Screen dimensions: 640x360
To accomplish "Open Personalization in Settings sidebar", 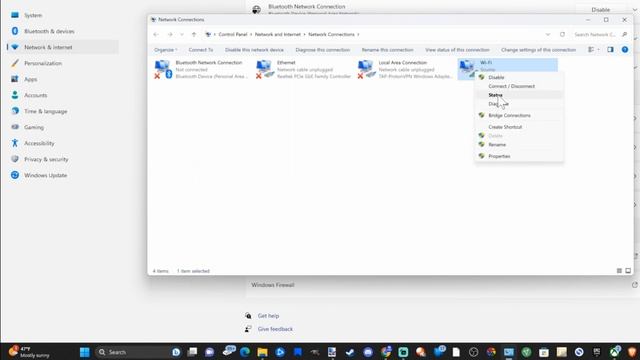I will [63, 63].
